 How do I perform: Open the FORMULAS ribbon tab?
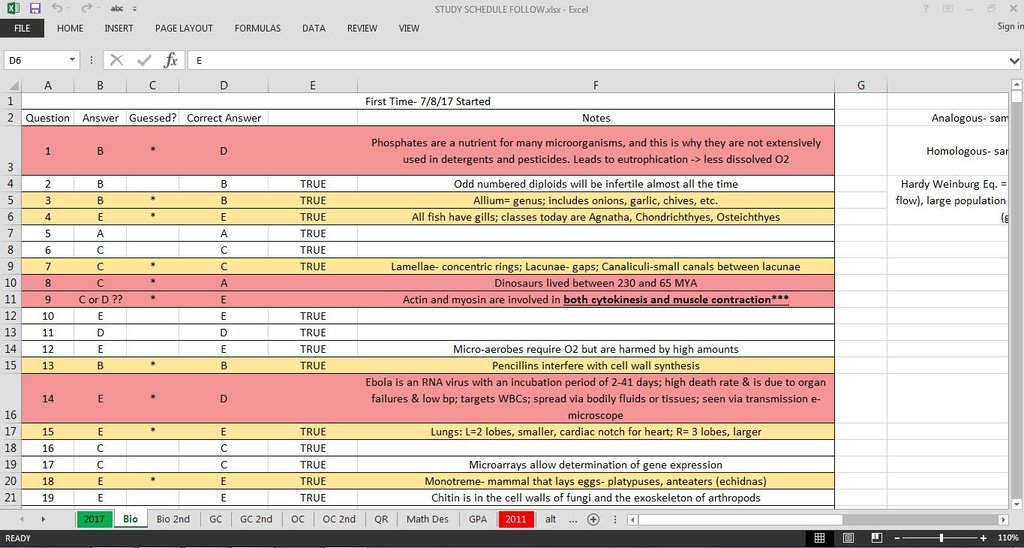pos(257,28)
